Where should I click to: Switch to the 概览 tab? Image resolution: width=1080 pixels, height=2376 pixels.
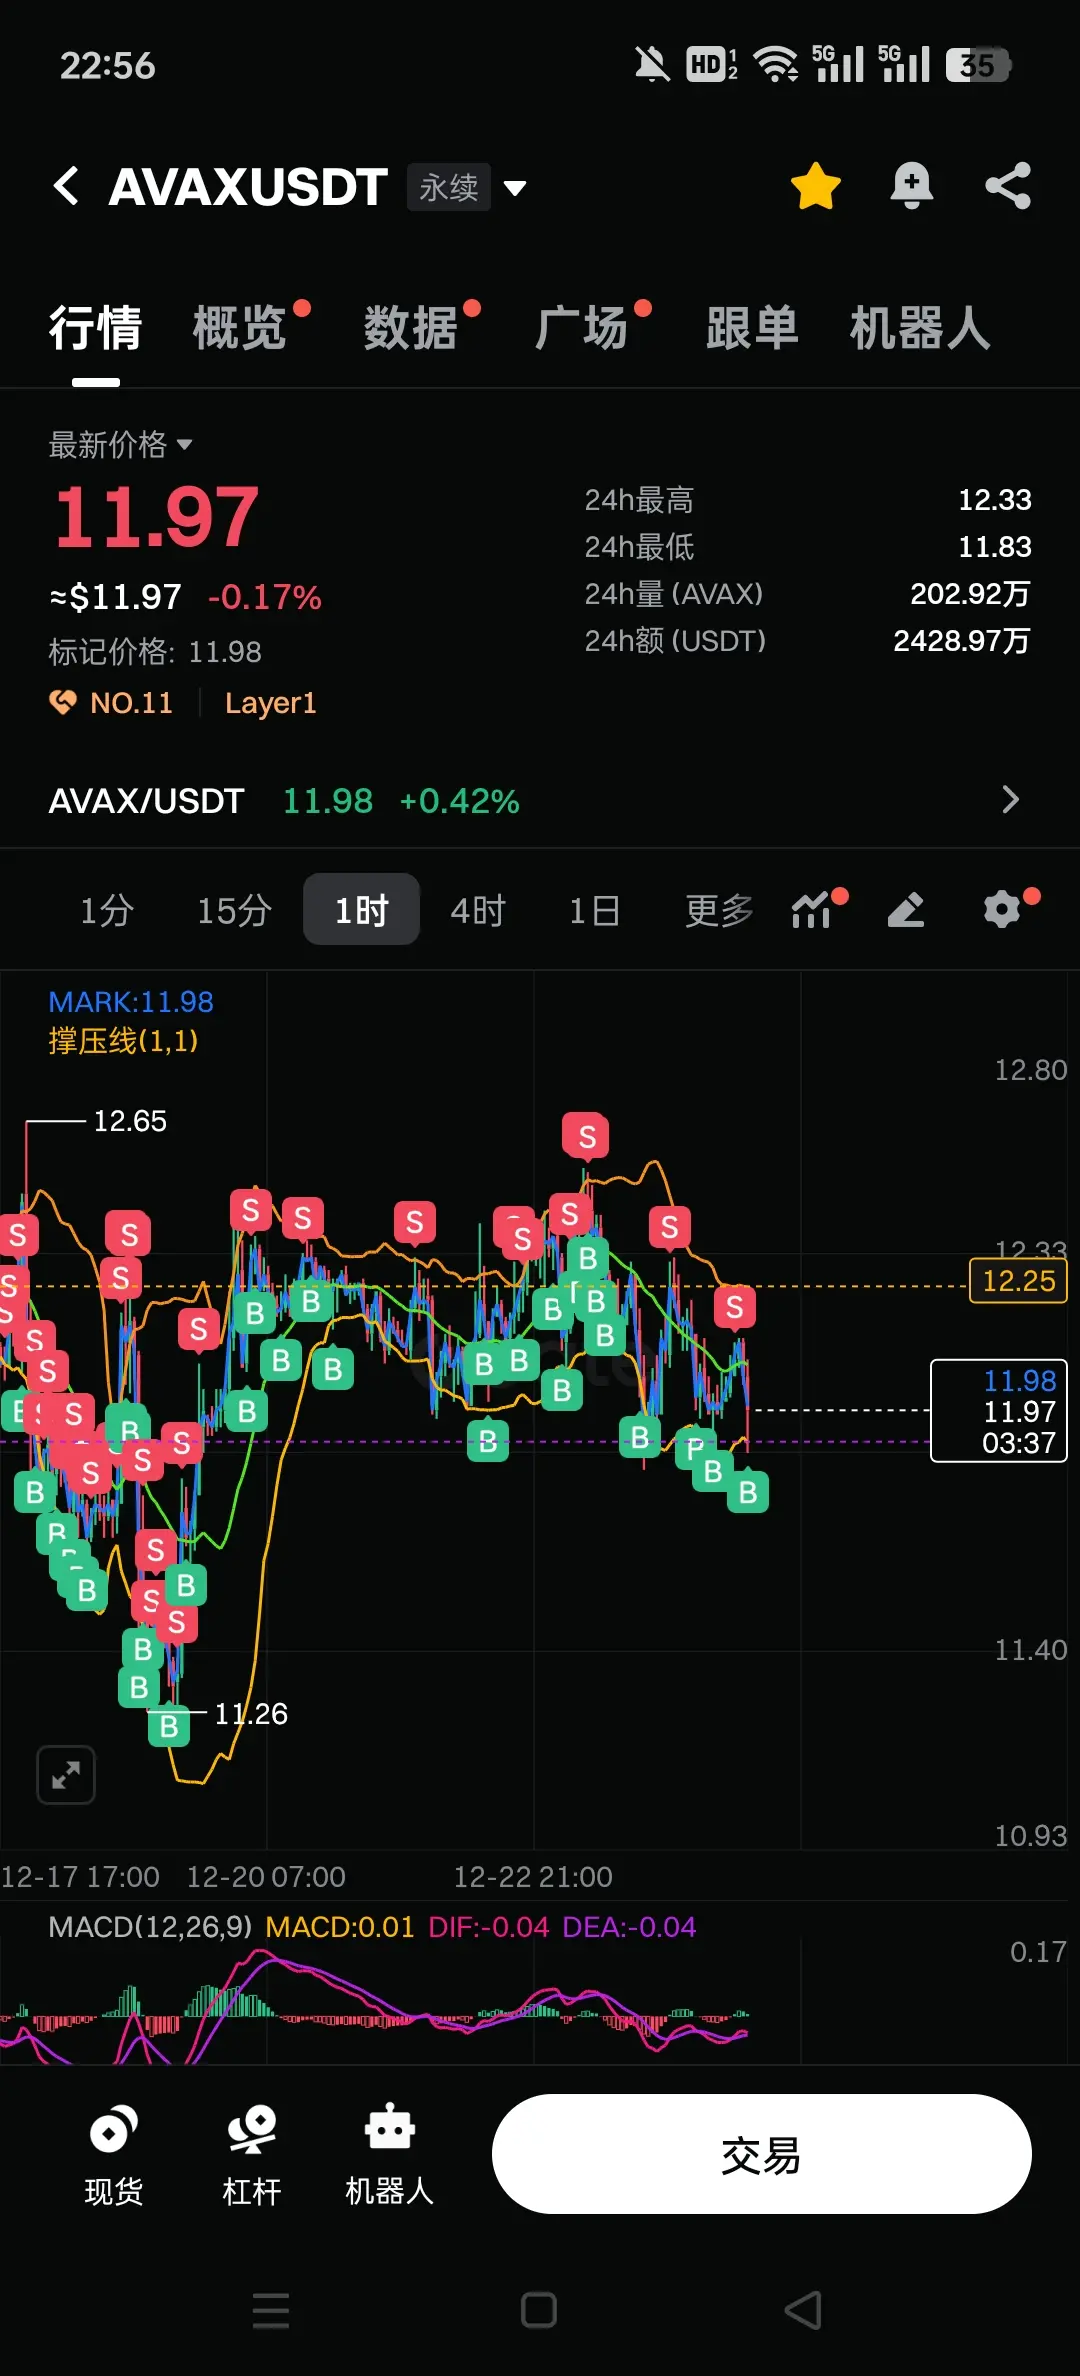tap(240, 328)
